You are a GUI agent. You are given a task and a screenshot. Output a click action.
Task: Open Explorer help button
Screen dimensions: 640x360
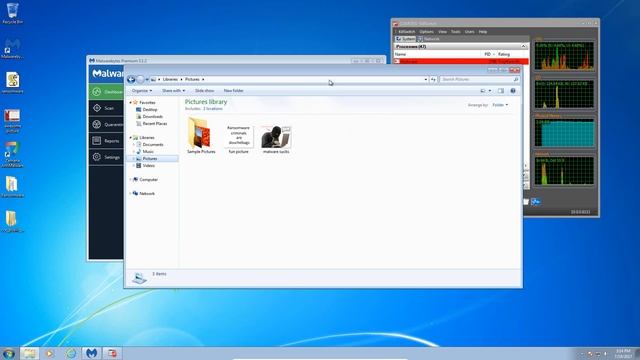pos(513,91)
